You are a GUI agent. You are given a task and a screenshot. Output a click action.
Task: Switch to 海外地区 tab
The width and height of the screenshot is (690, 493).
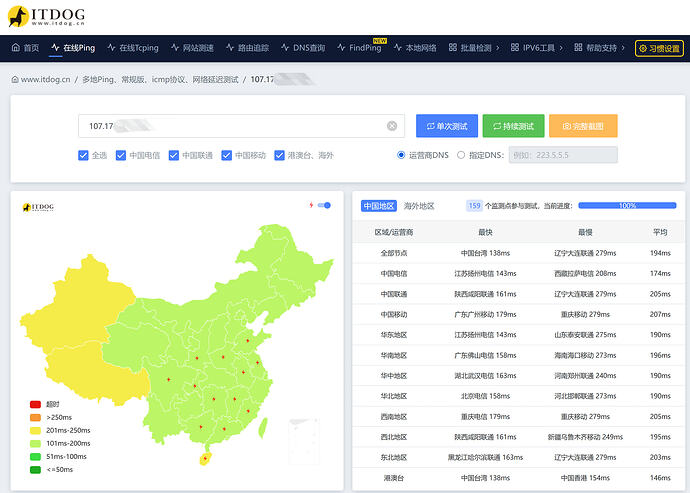click(x=419, y=206)
